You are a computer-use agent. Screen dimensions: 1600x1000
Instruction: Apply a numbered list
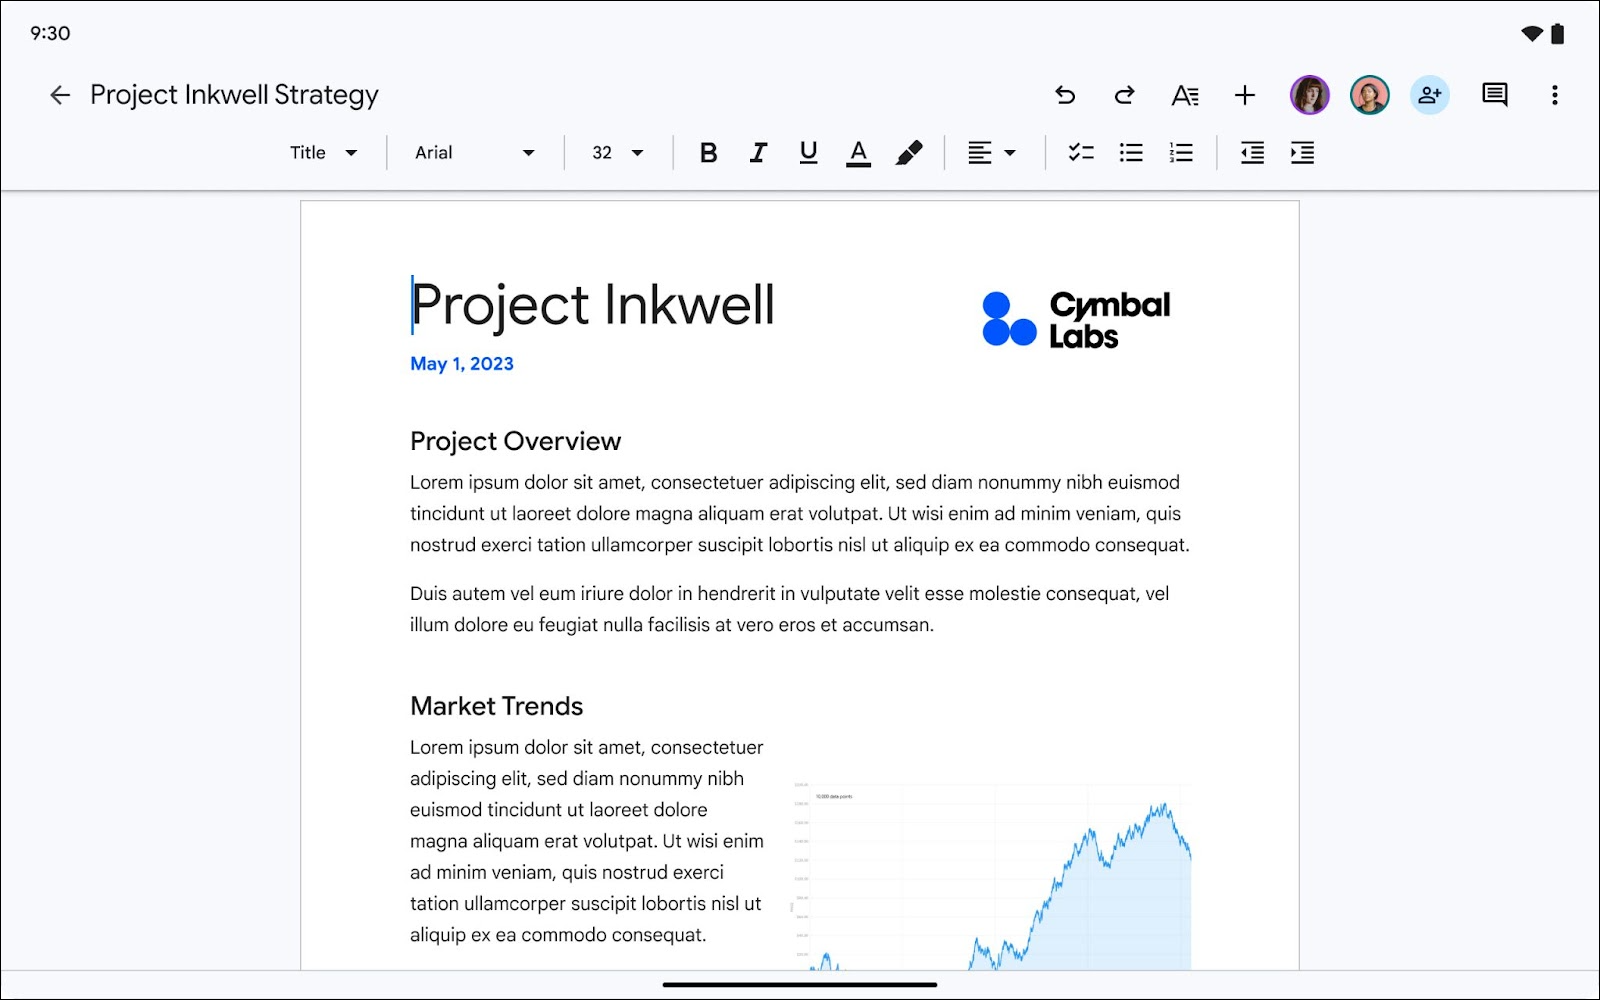coord(1180,152)
